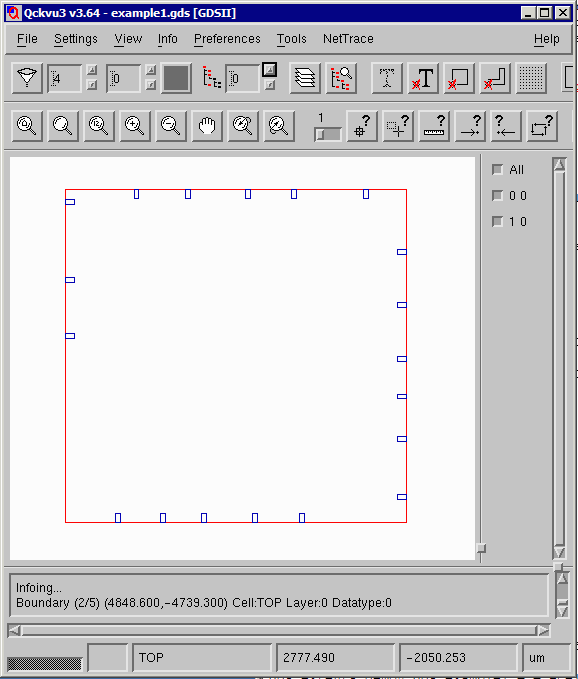The height and width of the screenshot is (679, 578).
Task: Click the right-arrow query icon
Action: pyautogui.click(x=470, y=126)
